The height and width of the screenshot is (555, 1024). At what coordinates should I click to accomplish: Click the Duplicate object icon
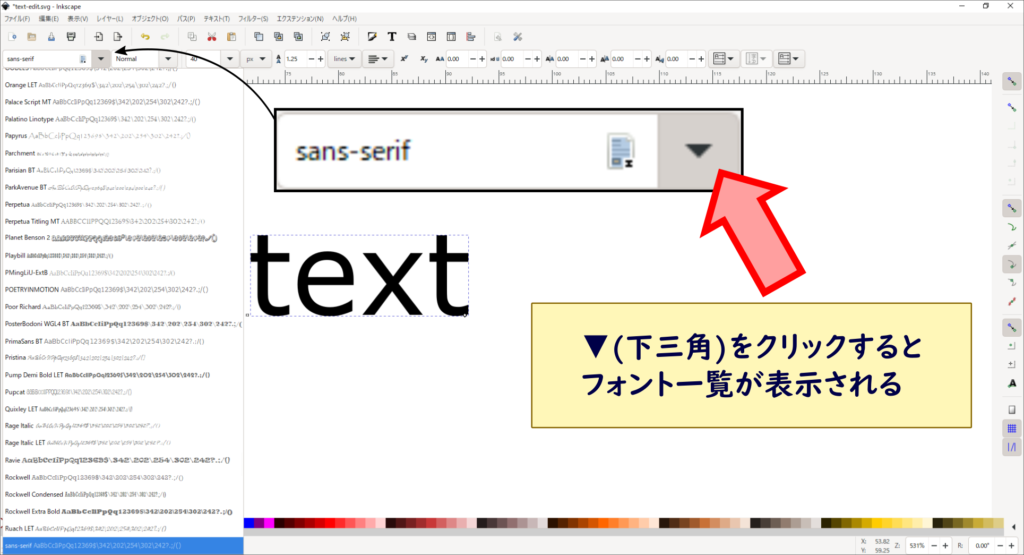pos(259,37)
